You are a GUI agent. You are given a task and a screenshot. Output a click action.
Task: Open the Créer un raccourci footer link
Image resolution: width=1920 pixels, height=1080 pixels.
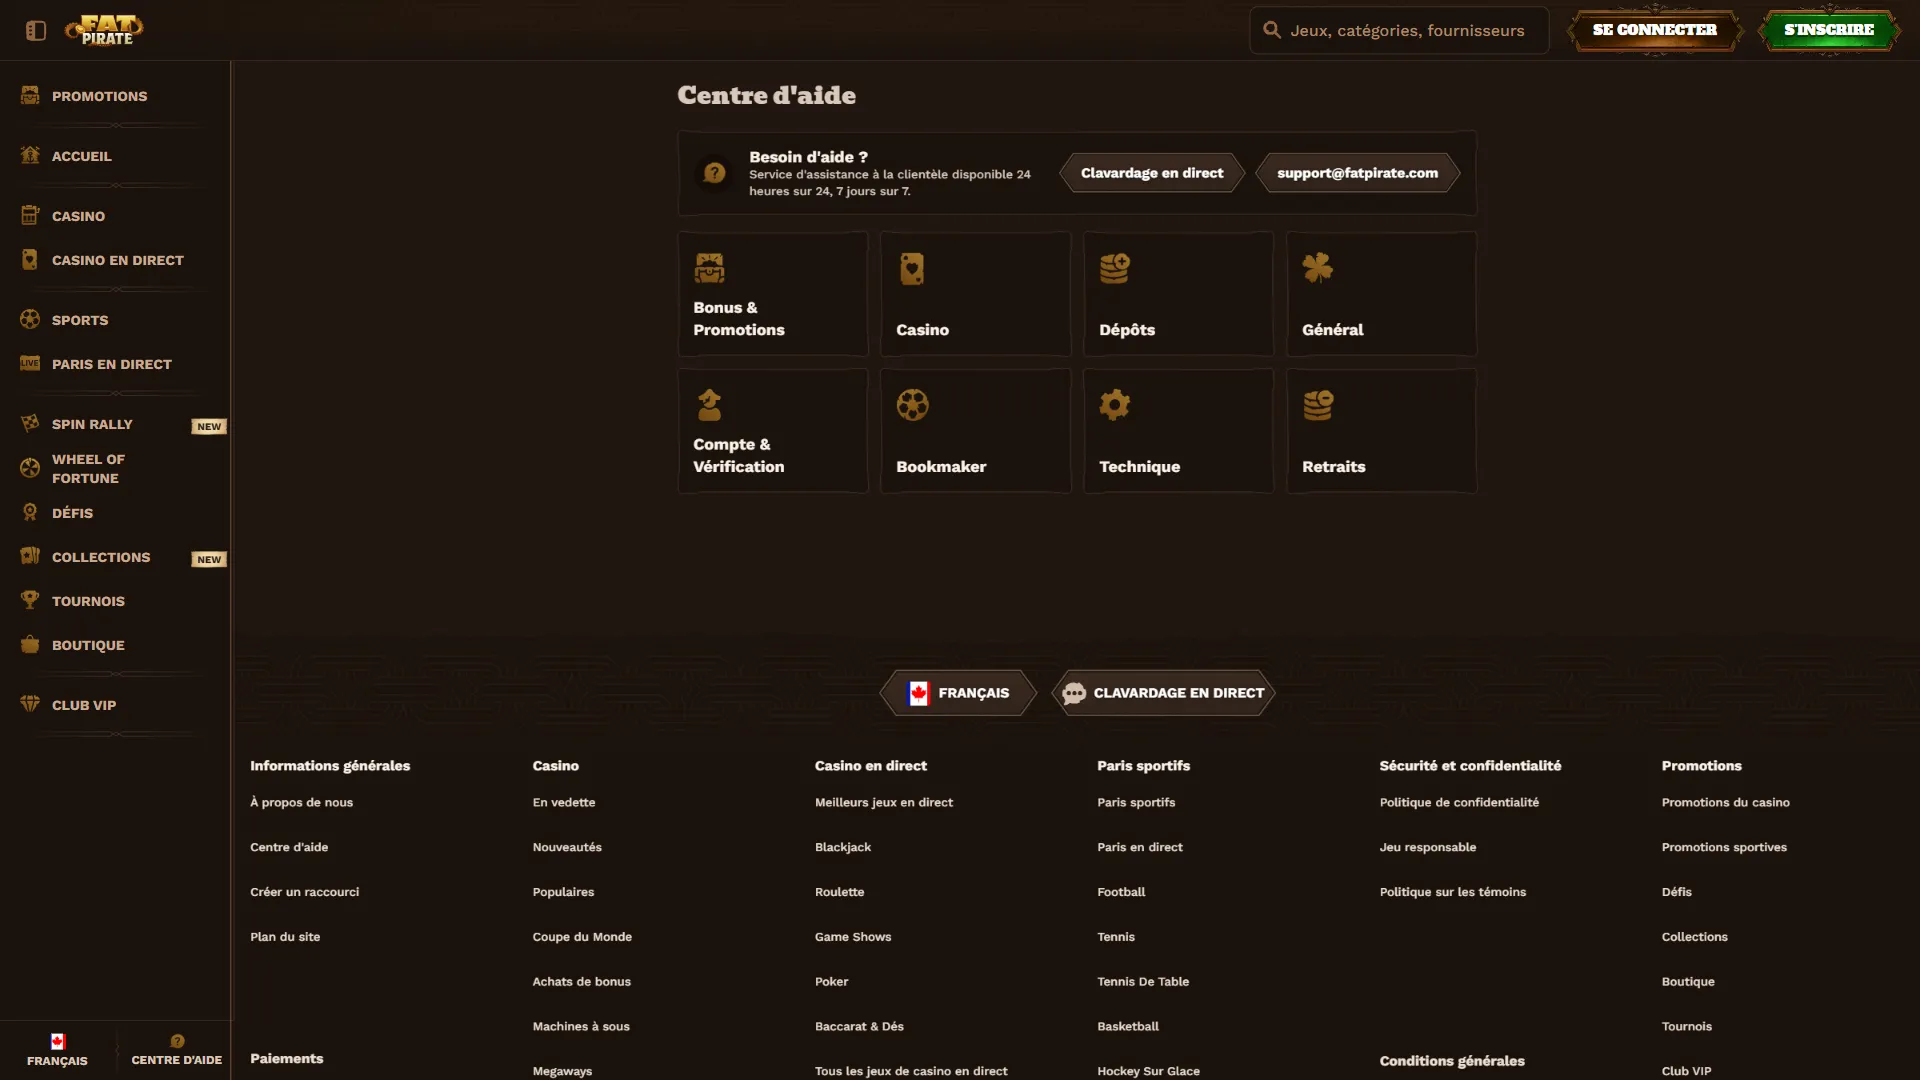click(x=304, y=892)
